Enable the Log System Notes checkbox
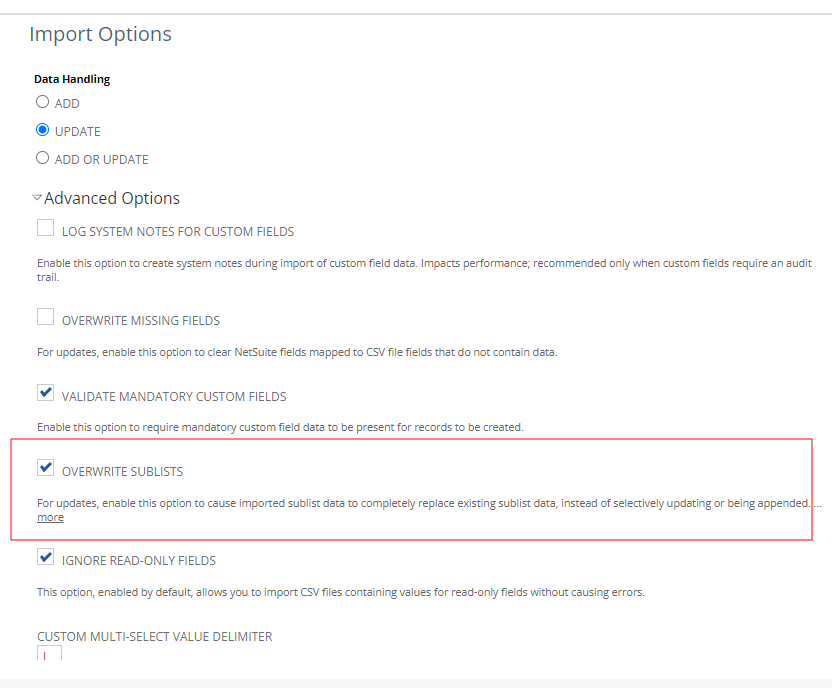This screenshot has height=688, width=832. pyautogui.click(x=45, y=229)
